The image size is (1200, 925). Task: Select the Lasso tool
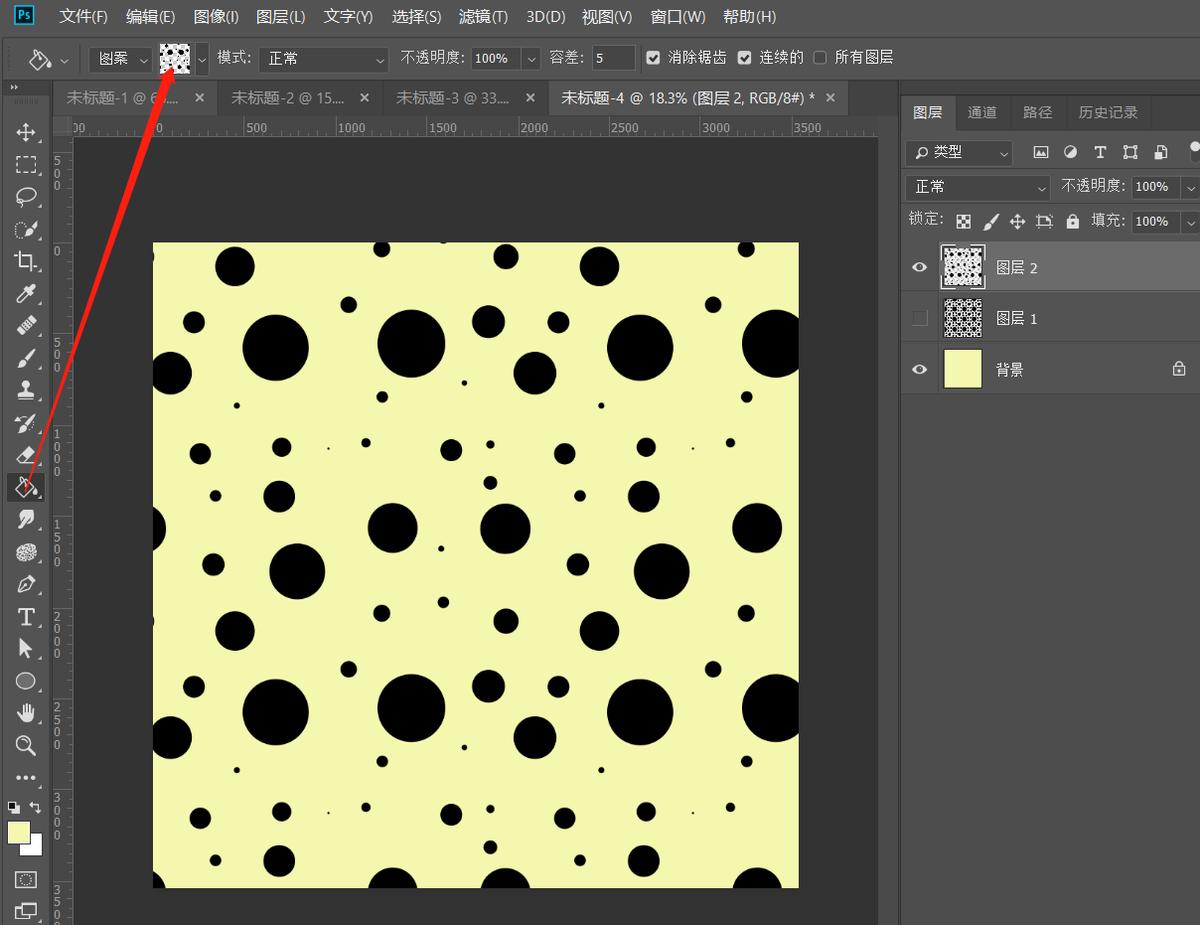[x=26, y=197]
